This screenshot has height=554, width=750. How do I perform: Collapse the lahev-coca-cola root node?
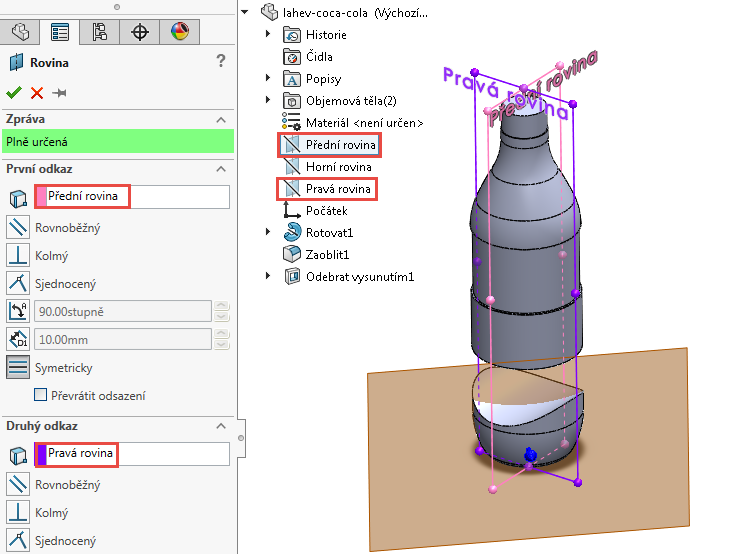[245, 12]
